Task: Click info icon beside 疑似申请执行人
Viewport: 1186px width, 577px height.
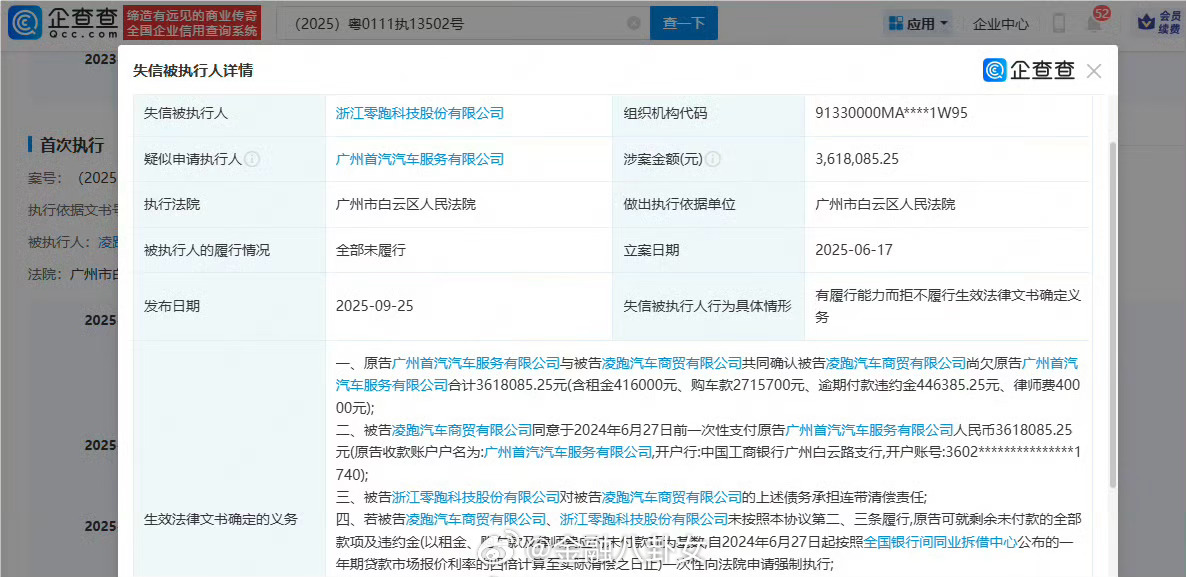Action: [x=253, y=159]
